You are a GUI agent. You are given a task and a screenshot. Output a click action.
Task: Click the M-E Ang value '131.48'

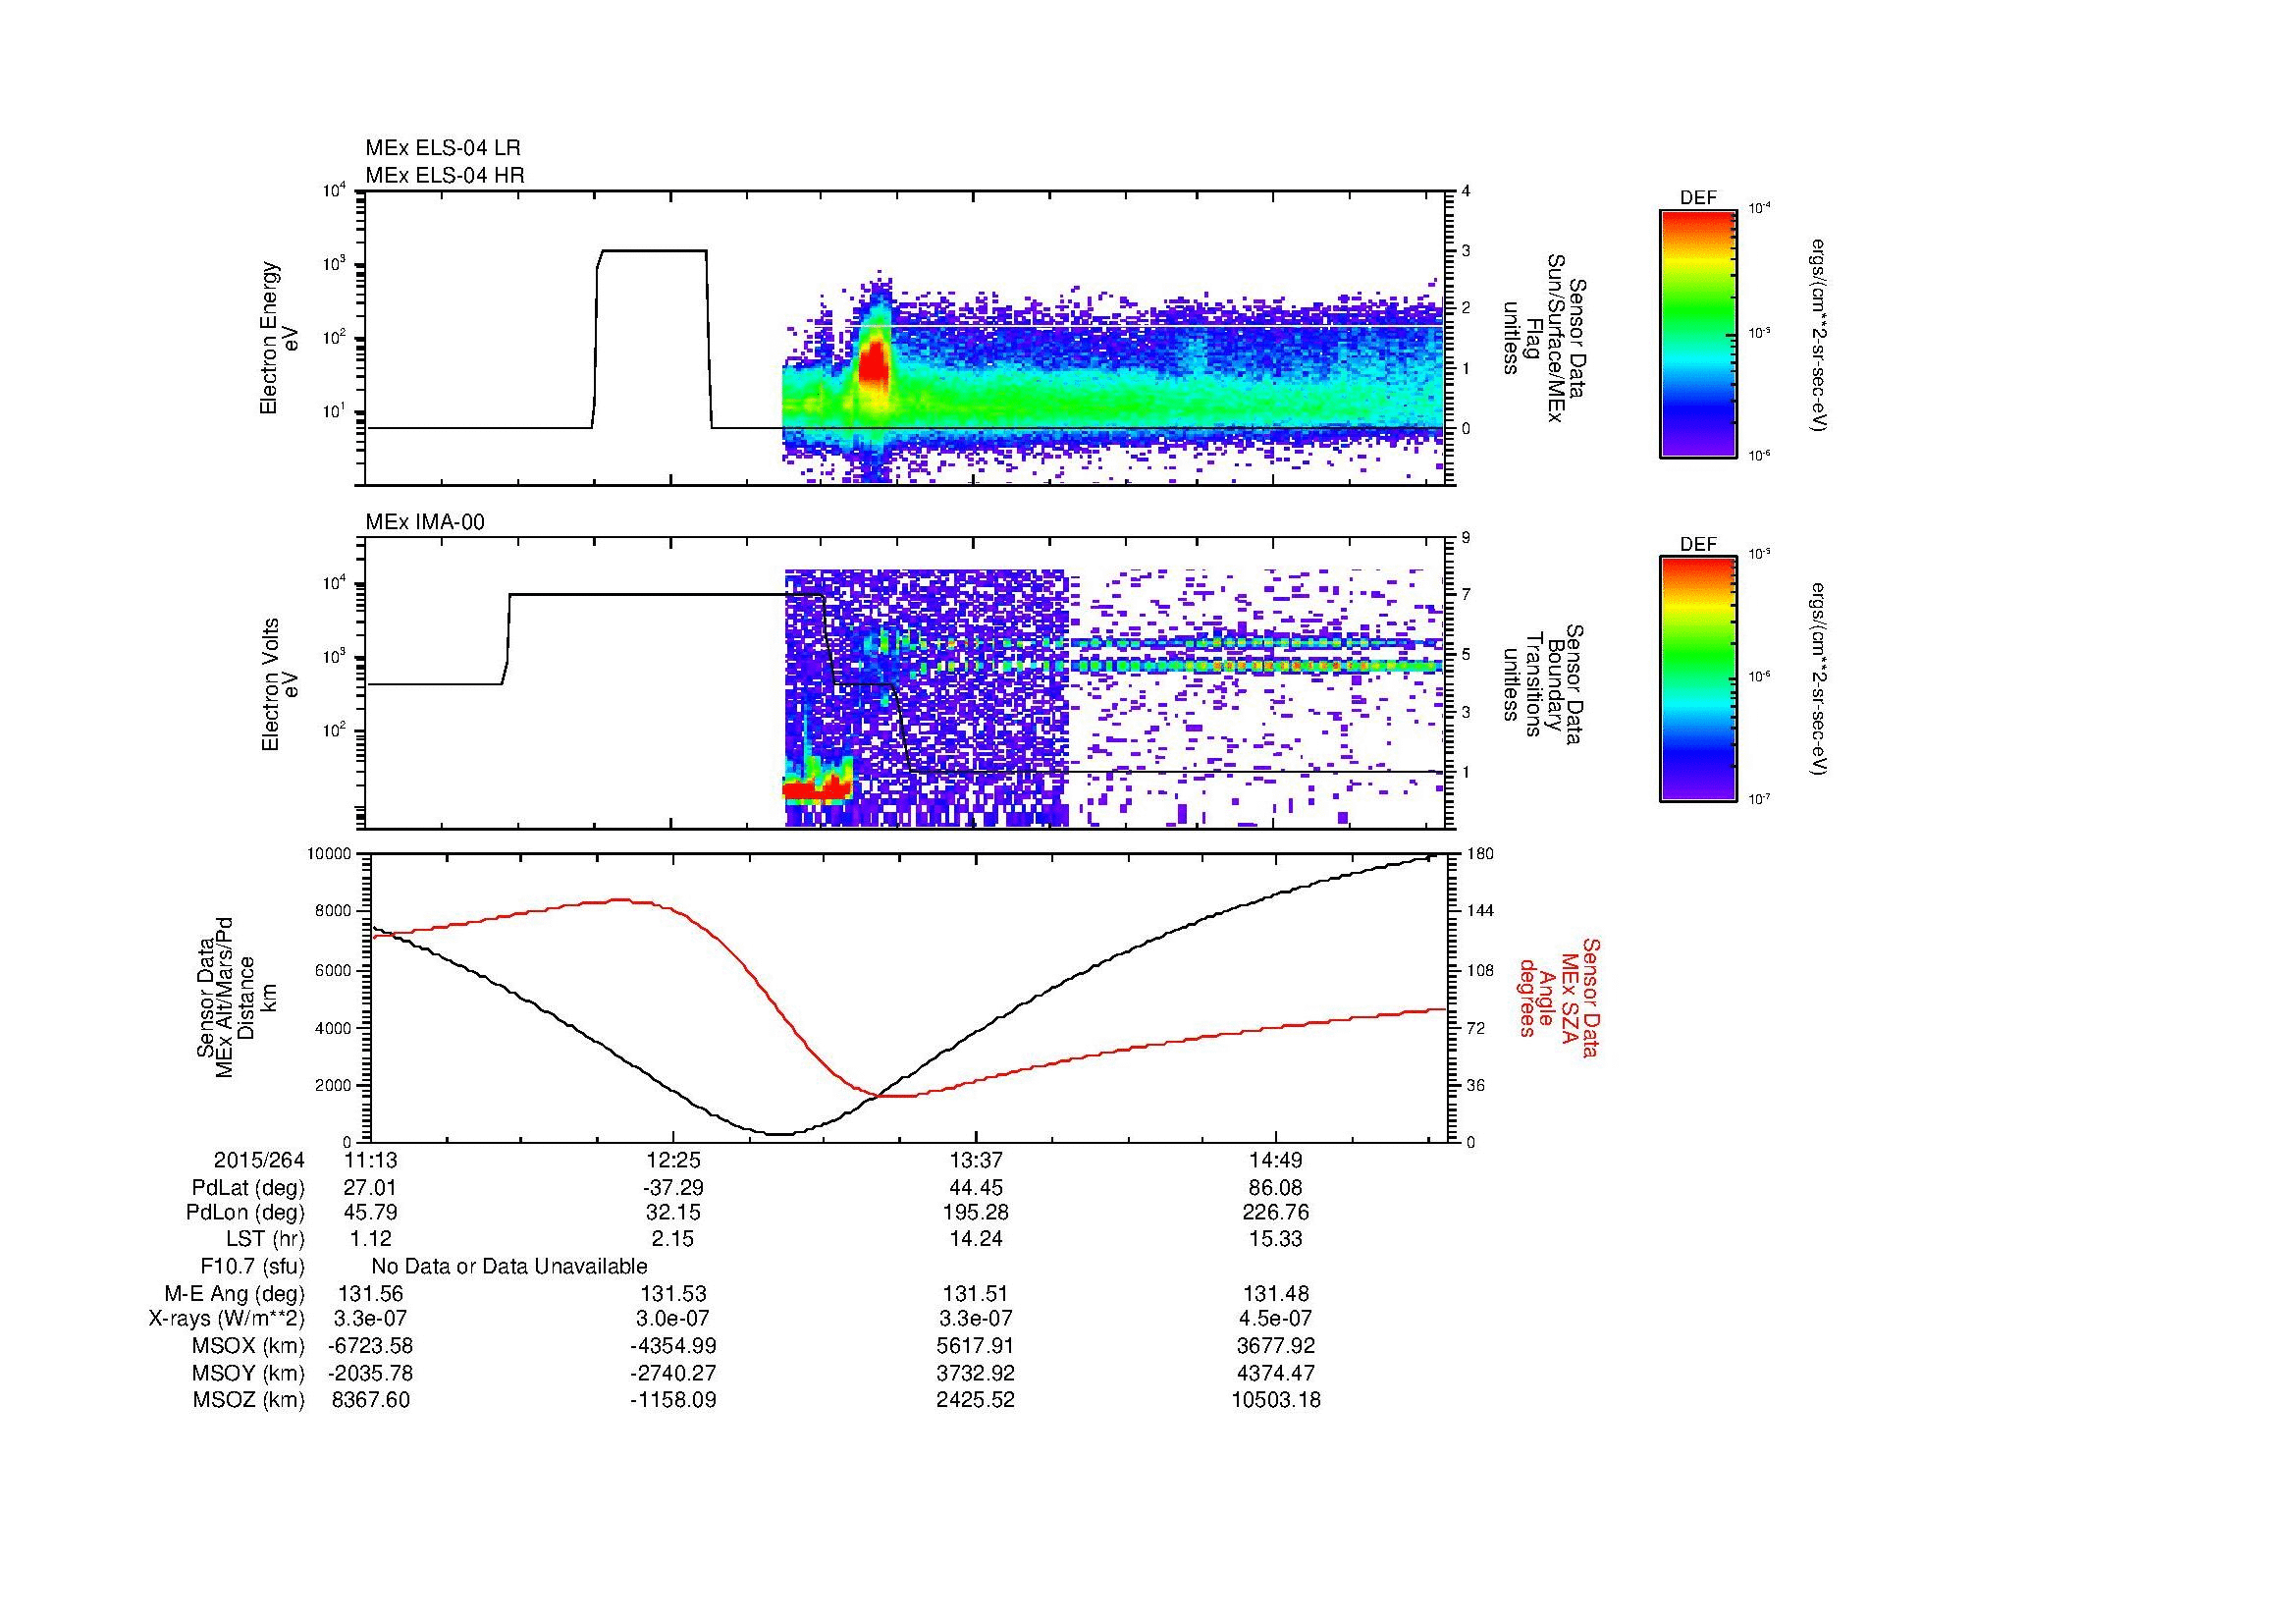click(1276, 1294)
